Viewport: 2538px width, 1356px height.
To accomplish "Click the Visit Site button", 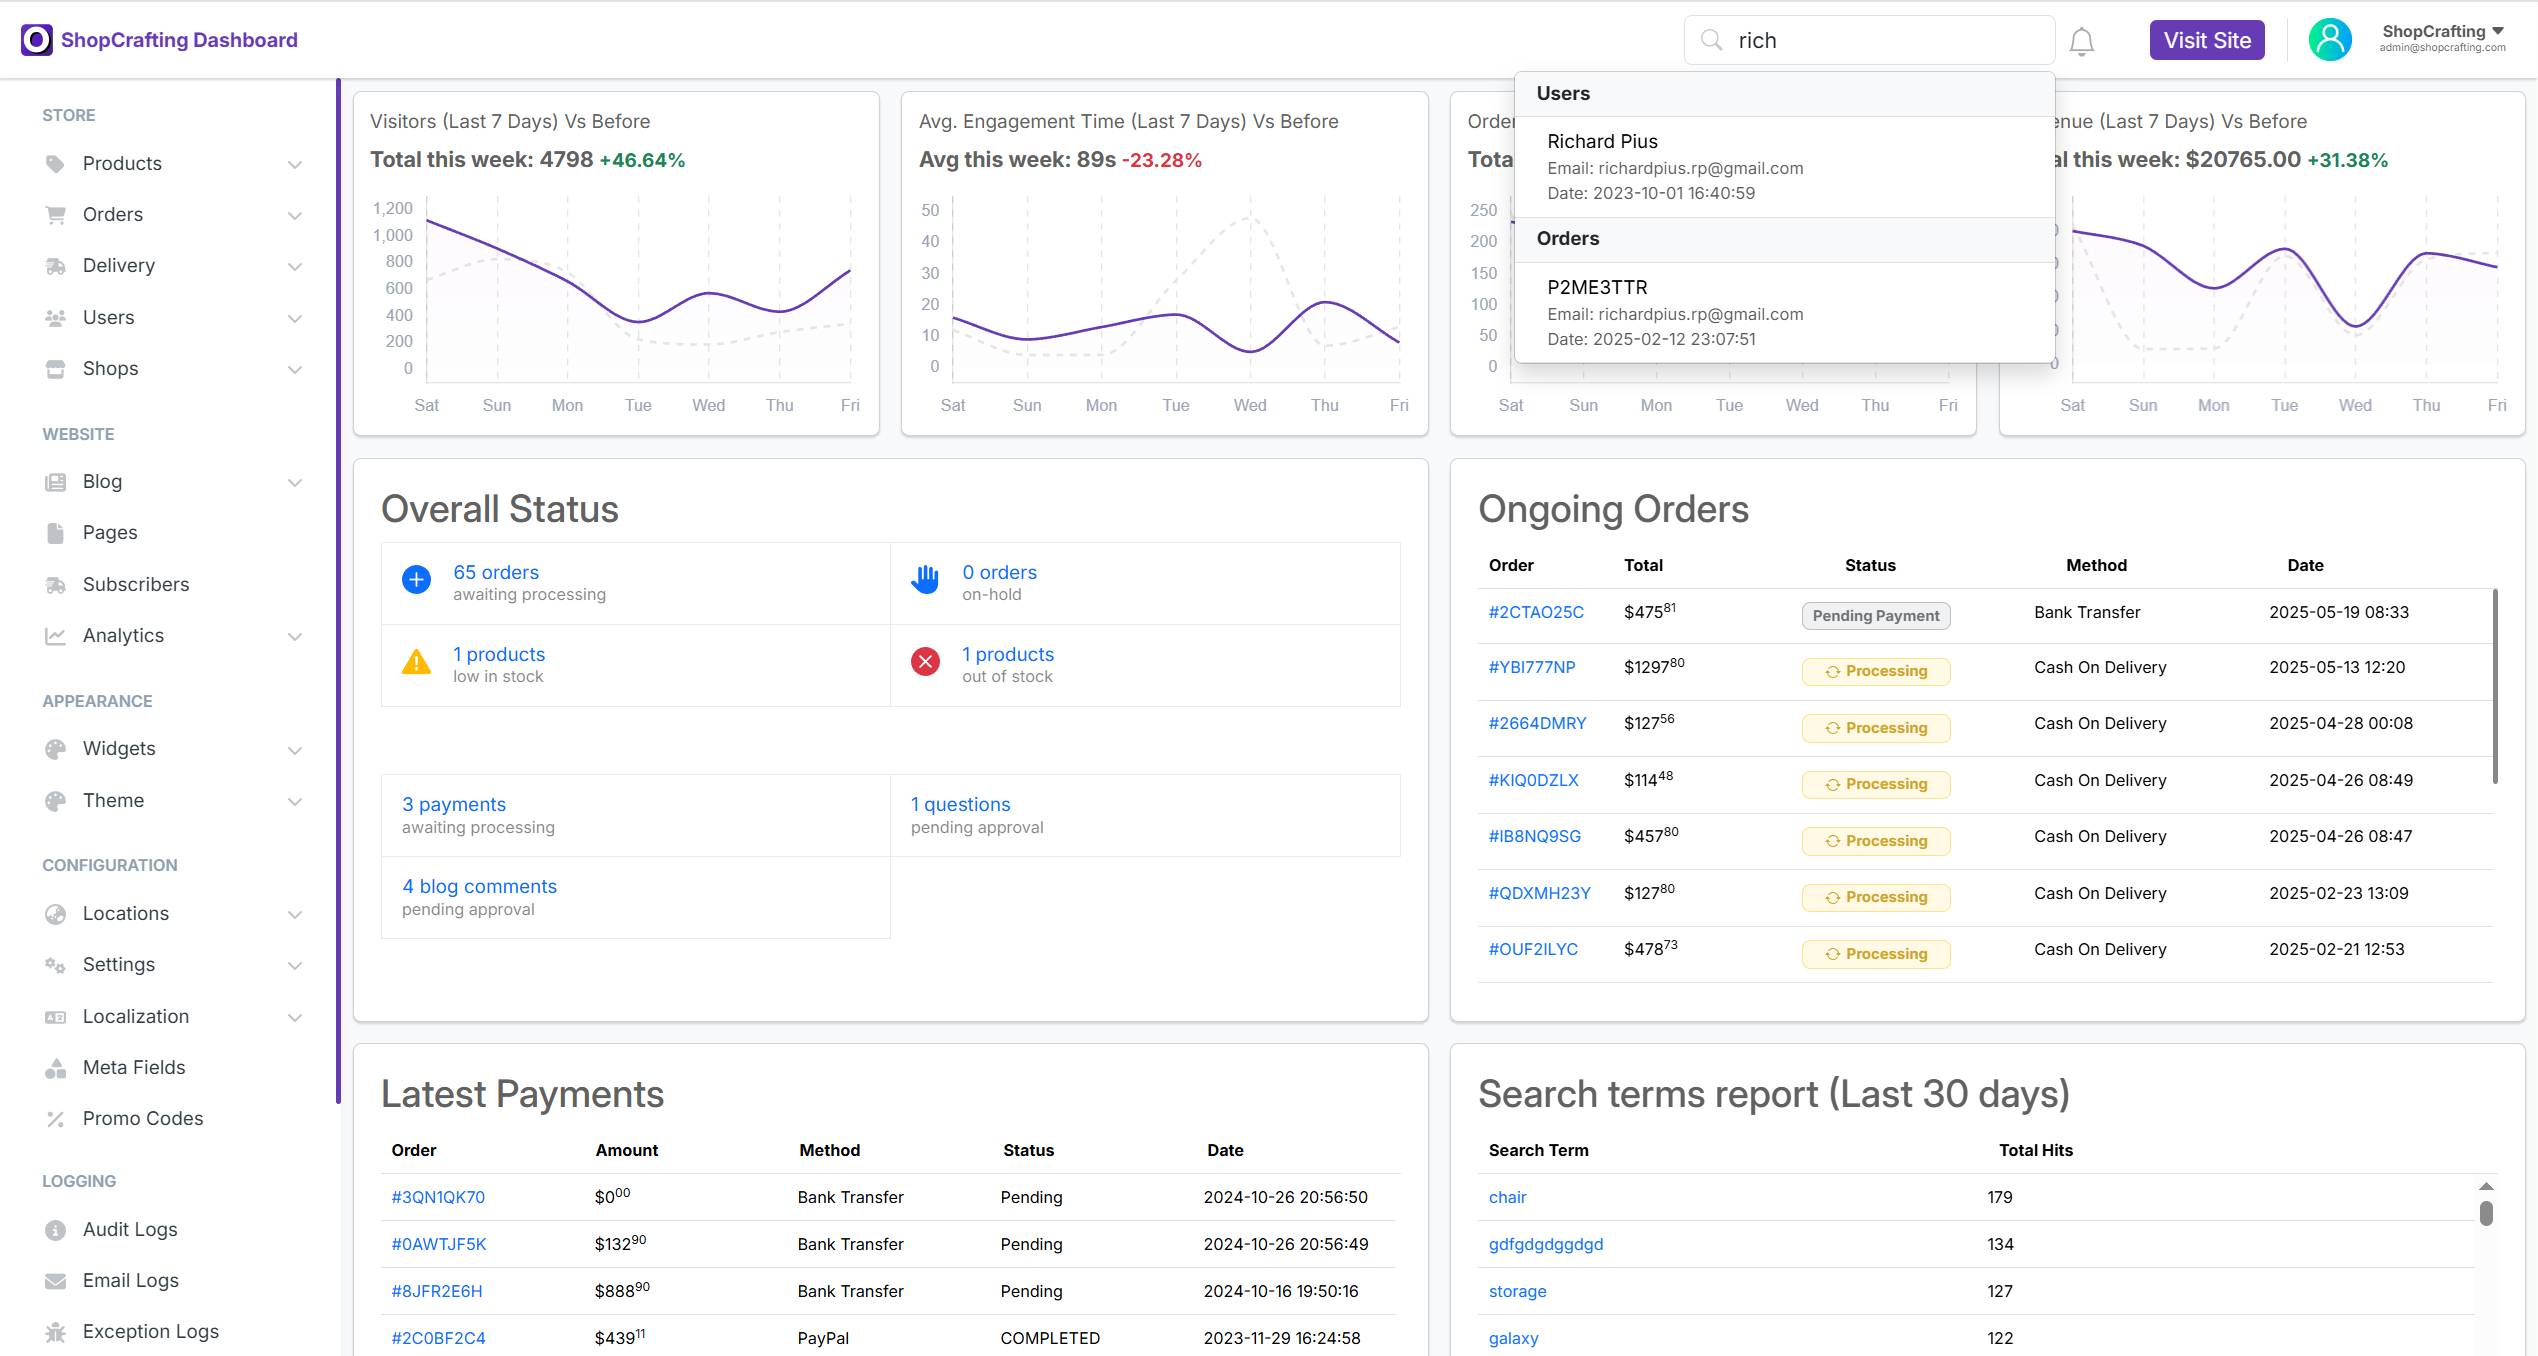I will tap(2206, 40).
